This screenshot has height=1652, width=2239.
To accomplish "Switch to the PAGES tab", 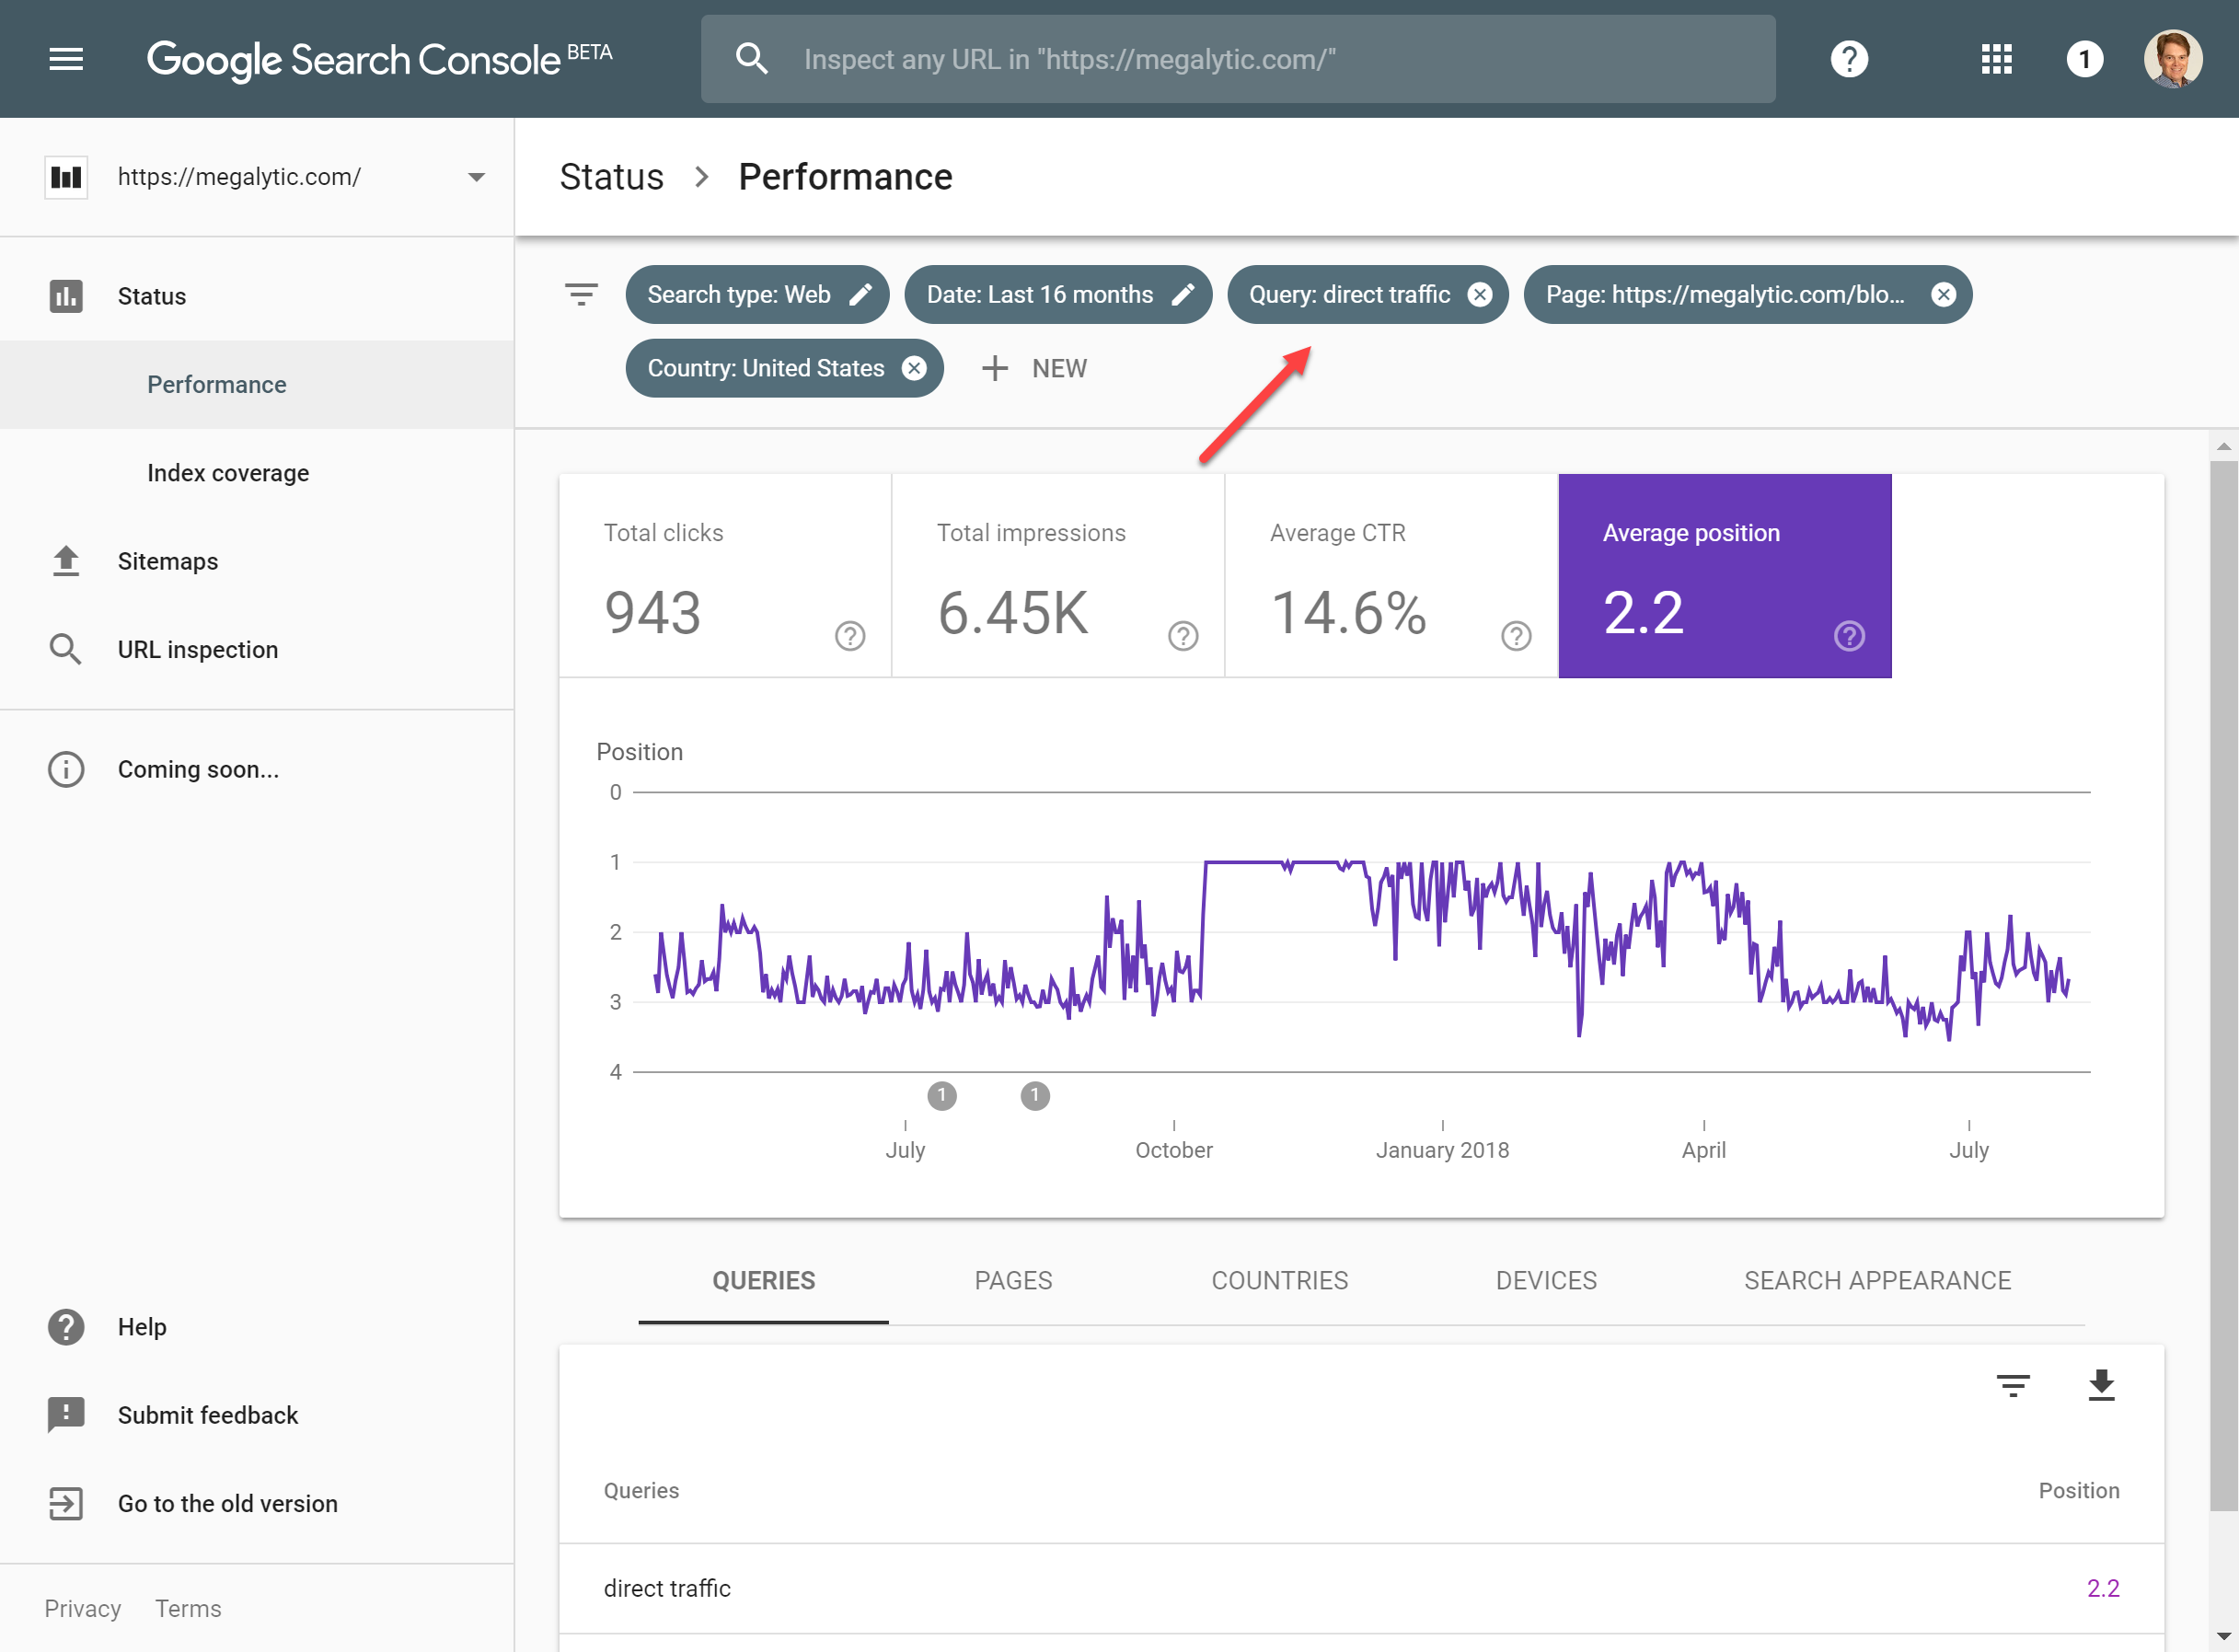I will (1013, 1281).
